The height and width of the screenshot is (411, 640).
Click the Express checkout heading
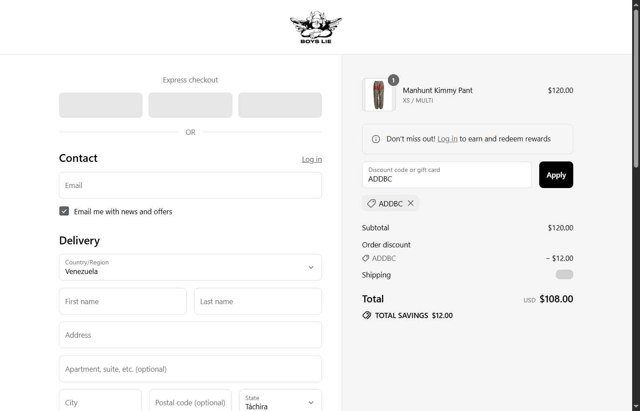(x=190, y=80)
